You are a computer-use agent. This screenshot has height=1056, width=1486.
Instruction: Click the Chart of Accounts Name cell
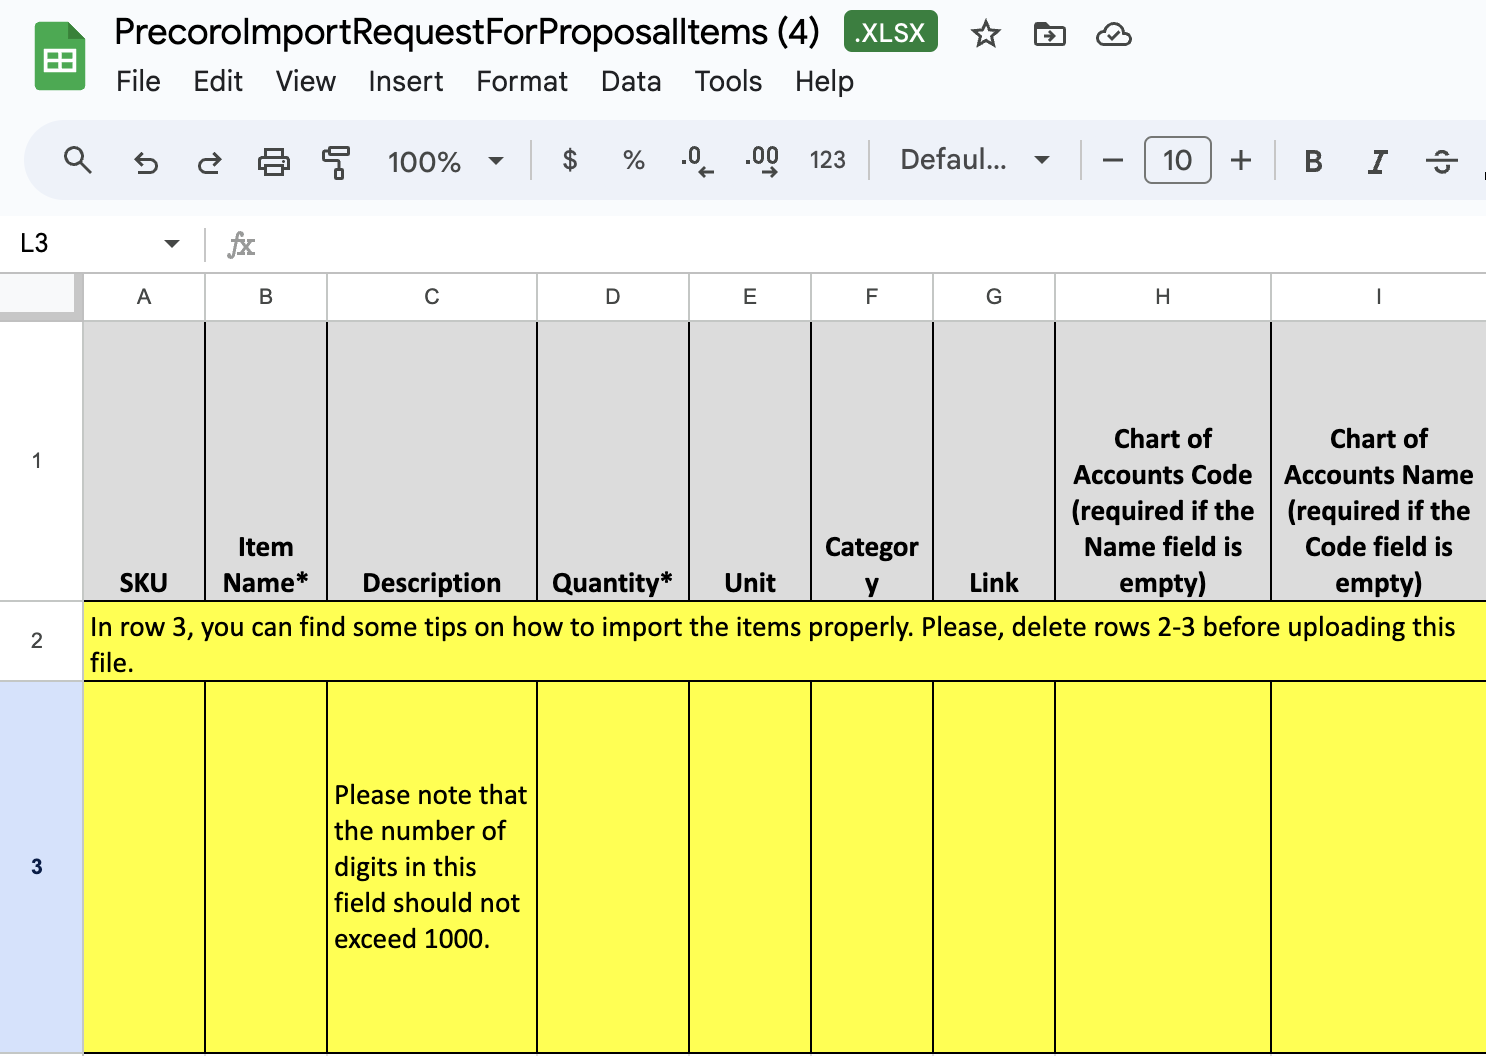click(1379, 461)
